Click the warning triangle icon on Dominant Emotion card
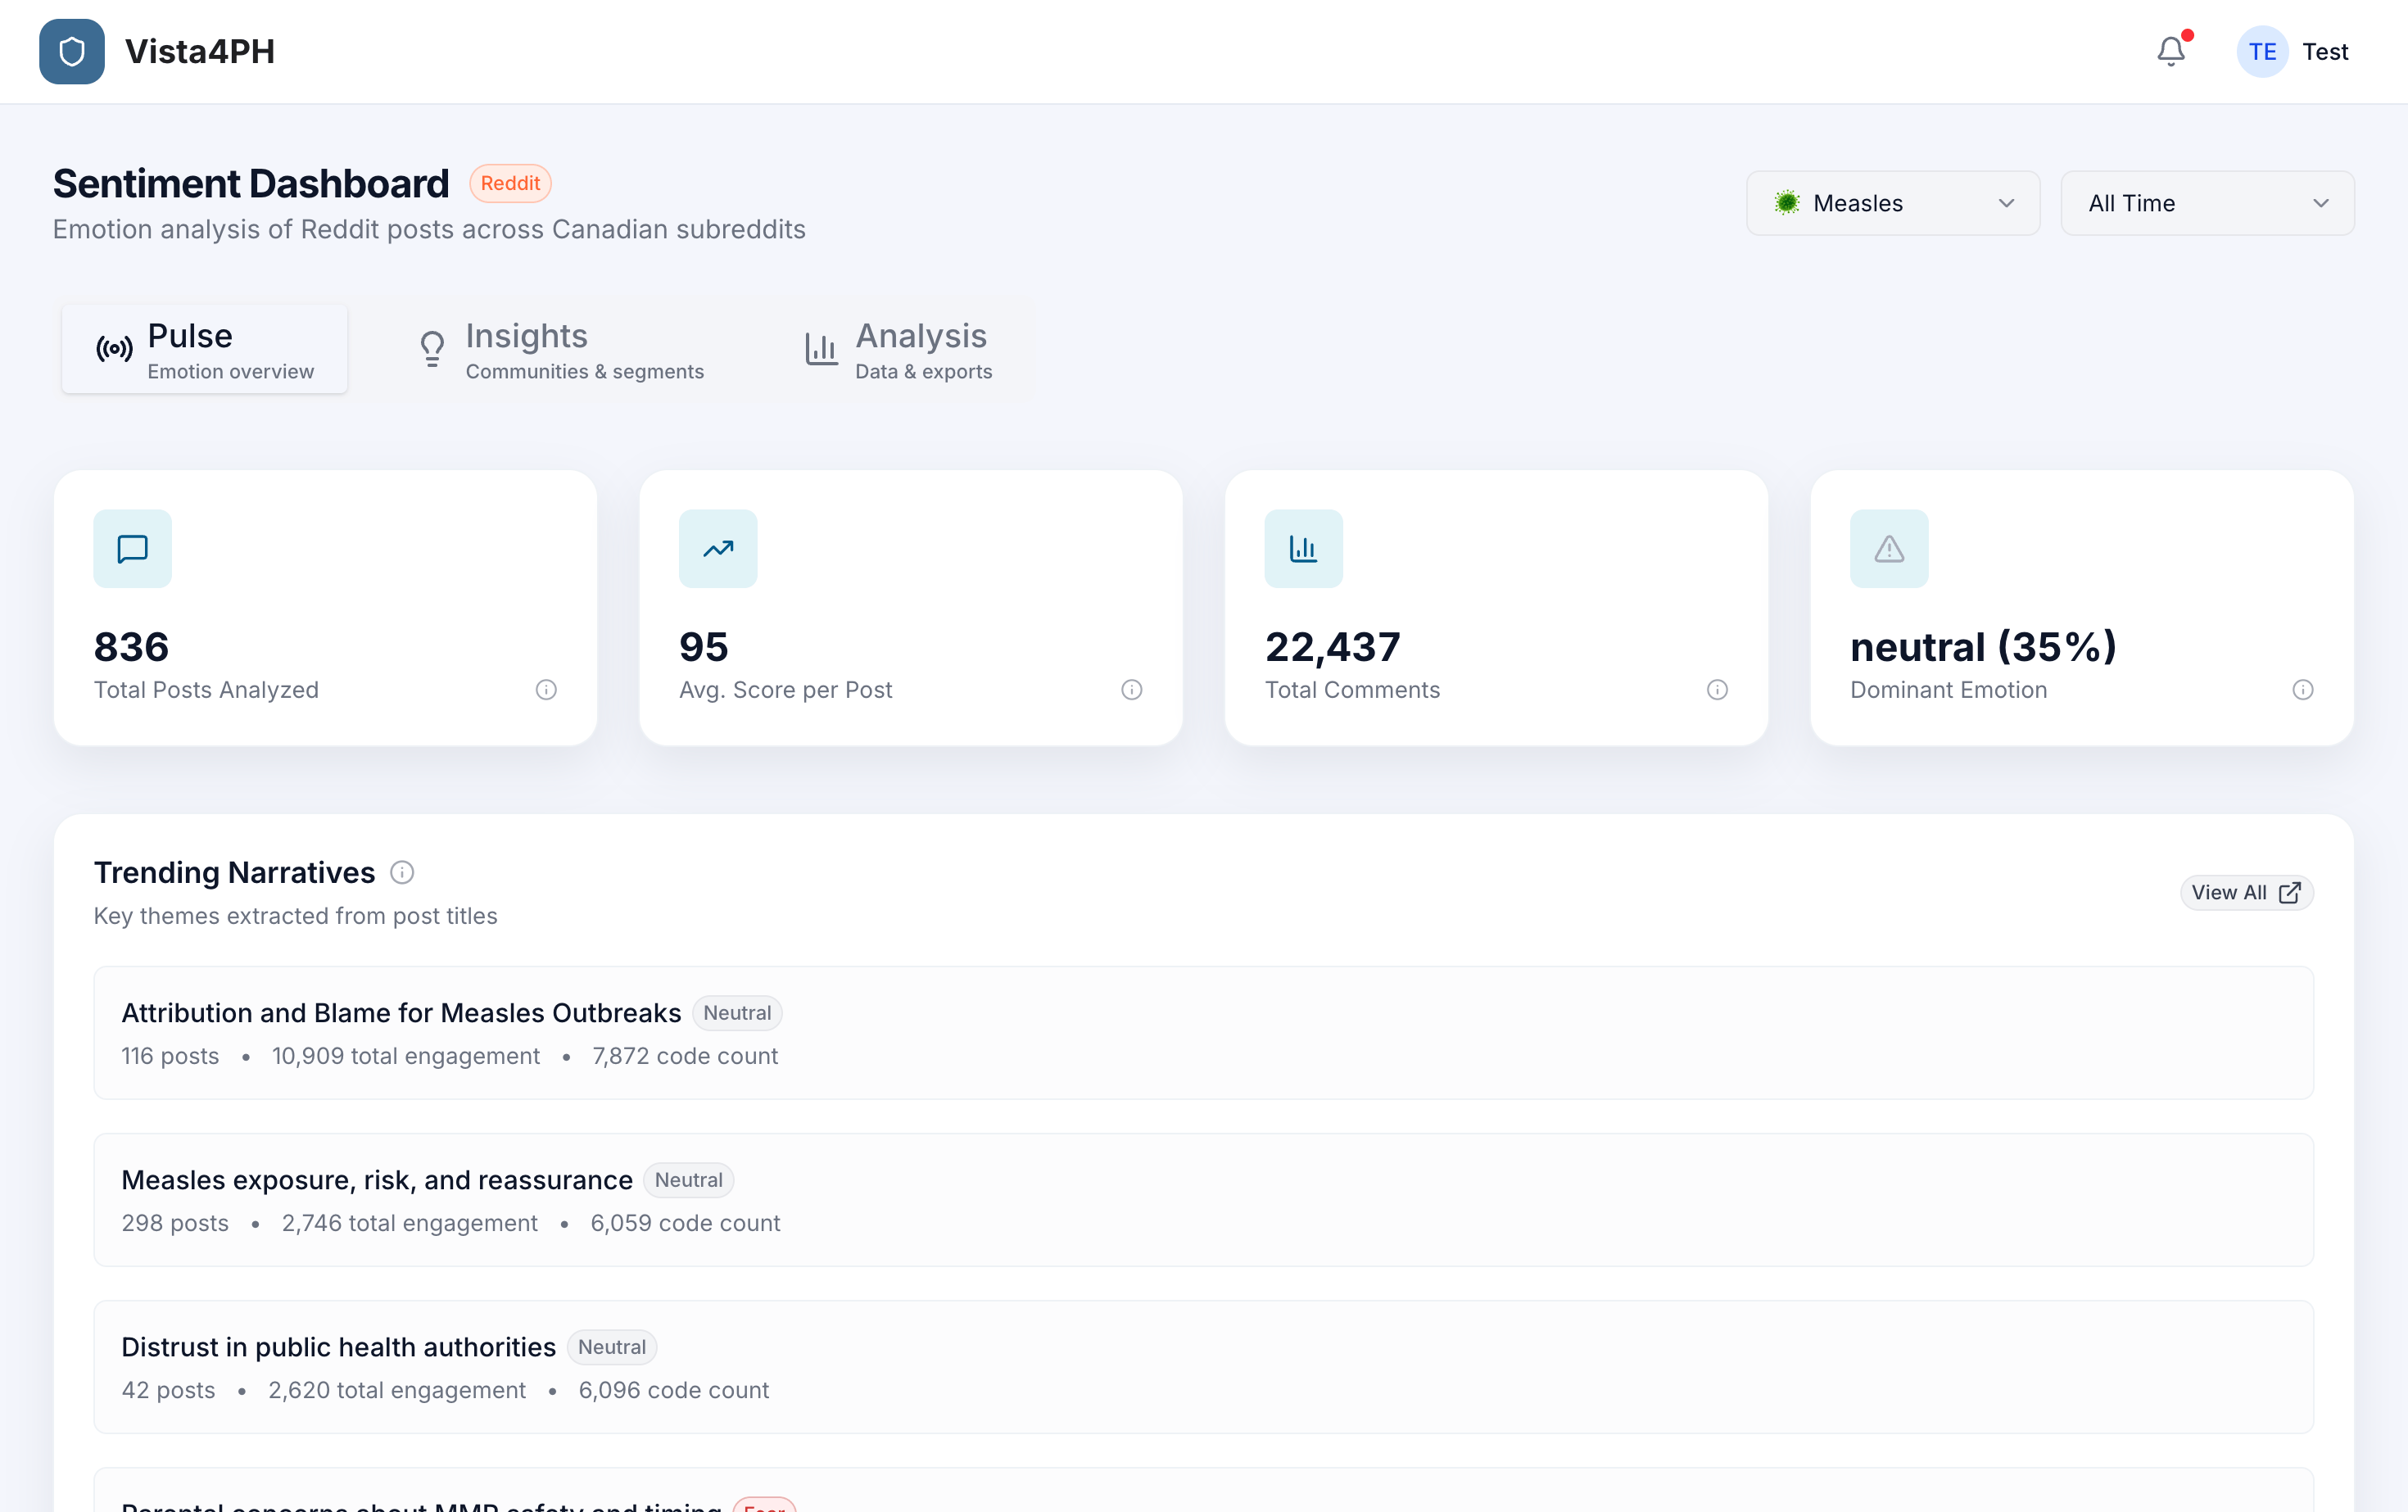Viewport: 2408px width, 1512px height. coord(1889,549)
